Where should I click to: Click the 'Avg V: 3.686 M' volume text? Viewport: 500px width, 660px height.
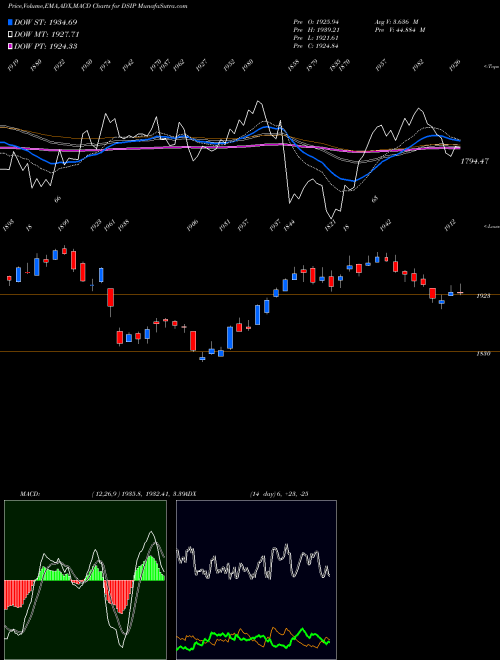click(x=396, y=22)
